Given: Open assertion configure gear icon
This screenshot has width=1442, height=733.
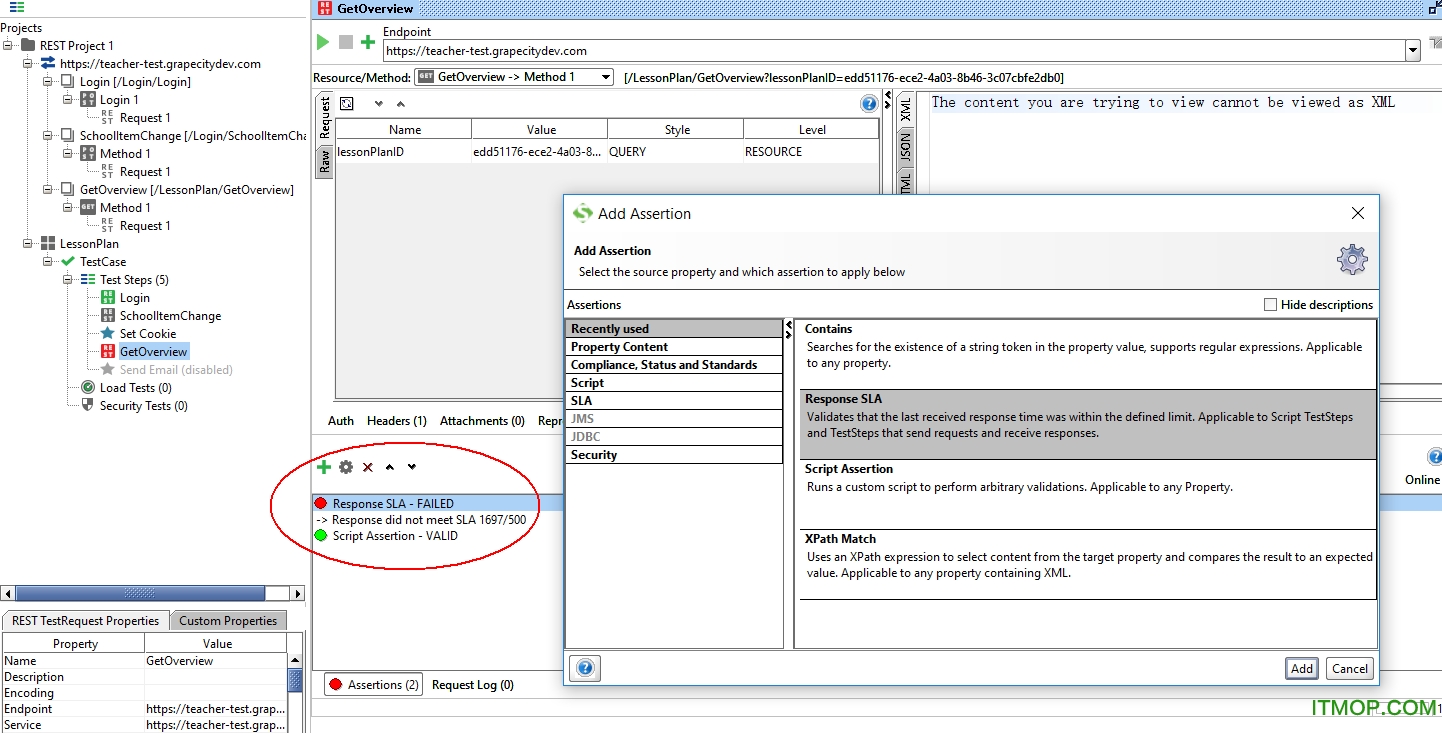Looking at the screenshot, I should point(346,467).
